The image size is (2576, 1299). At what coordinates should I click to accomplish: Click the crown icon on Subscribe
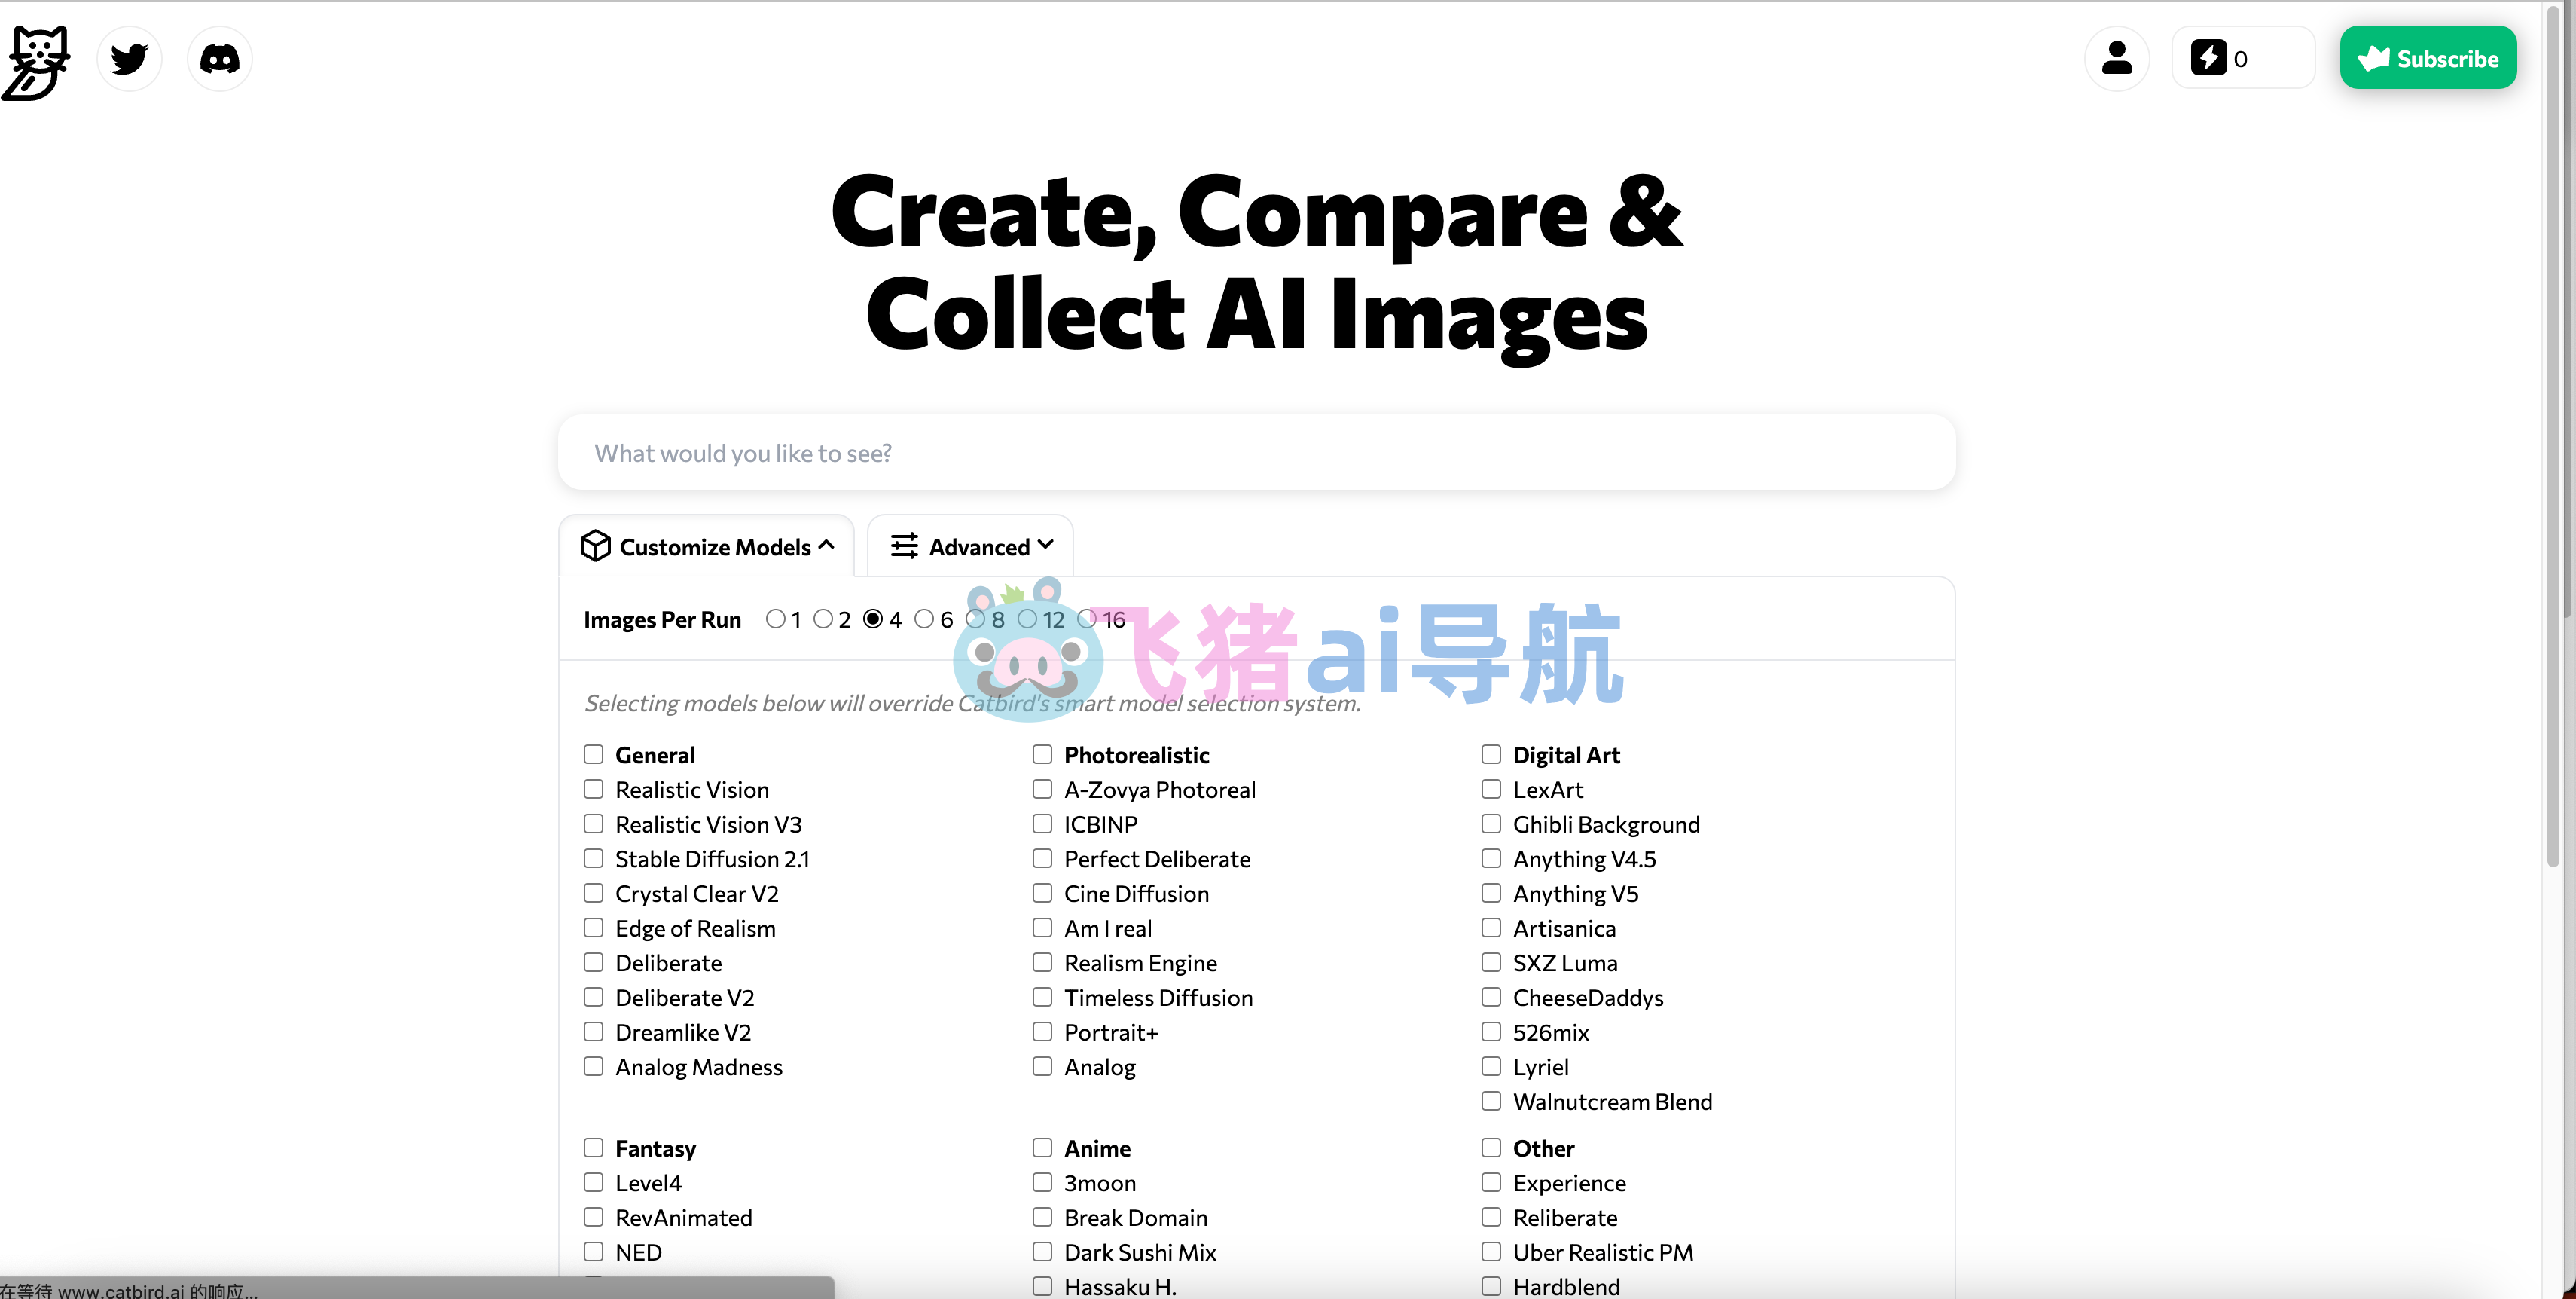[2373, 58]
